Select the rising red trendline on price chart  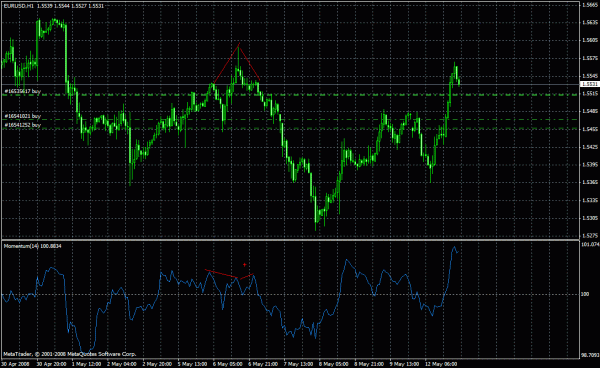tap(227, 64)
